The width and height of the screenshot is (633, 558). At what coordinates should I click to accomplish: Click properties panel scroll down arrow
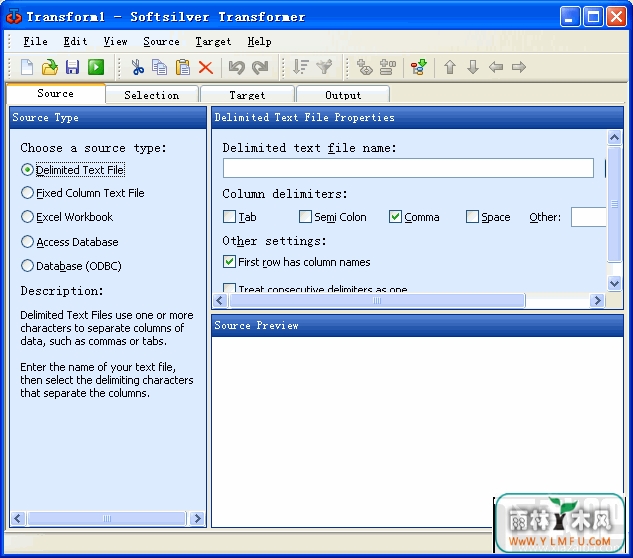(614, 283)
